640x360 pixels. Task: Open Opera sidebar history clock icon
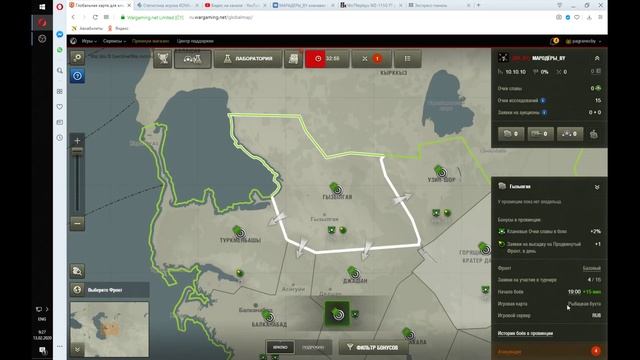(60, 138)
